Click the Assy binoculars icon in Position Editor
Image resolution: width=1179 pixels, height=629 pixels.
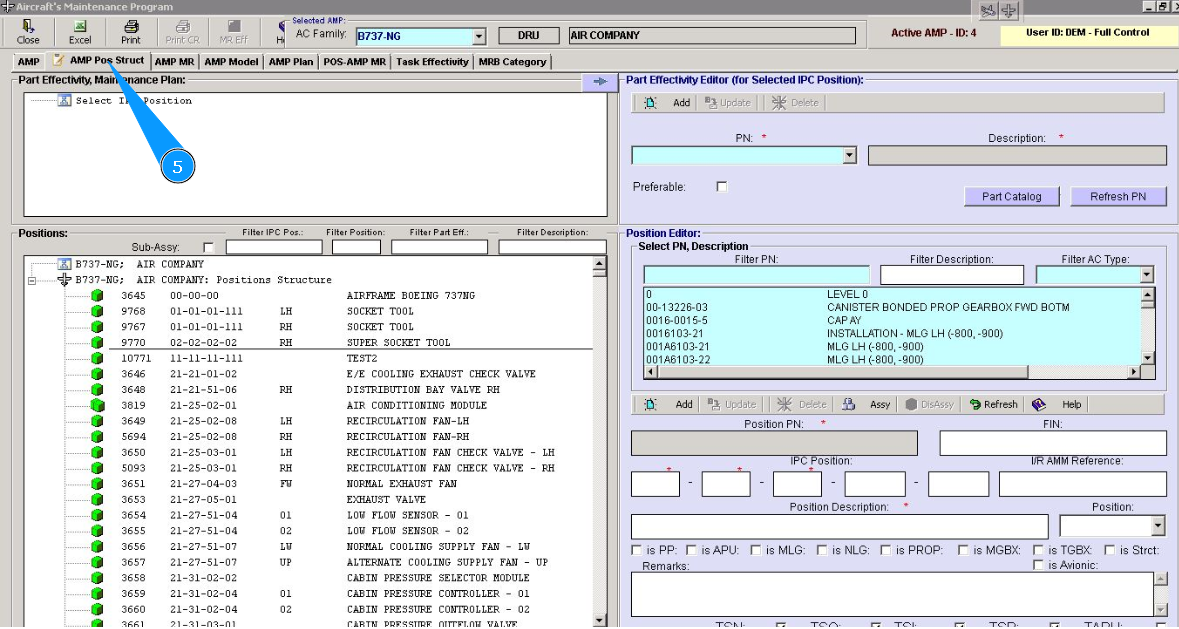849,405
